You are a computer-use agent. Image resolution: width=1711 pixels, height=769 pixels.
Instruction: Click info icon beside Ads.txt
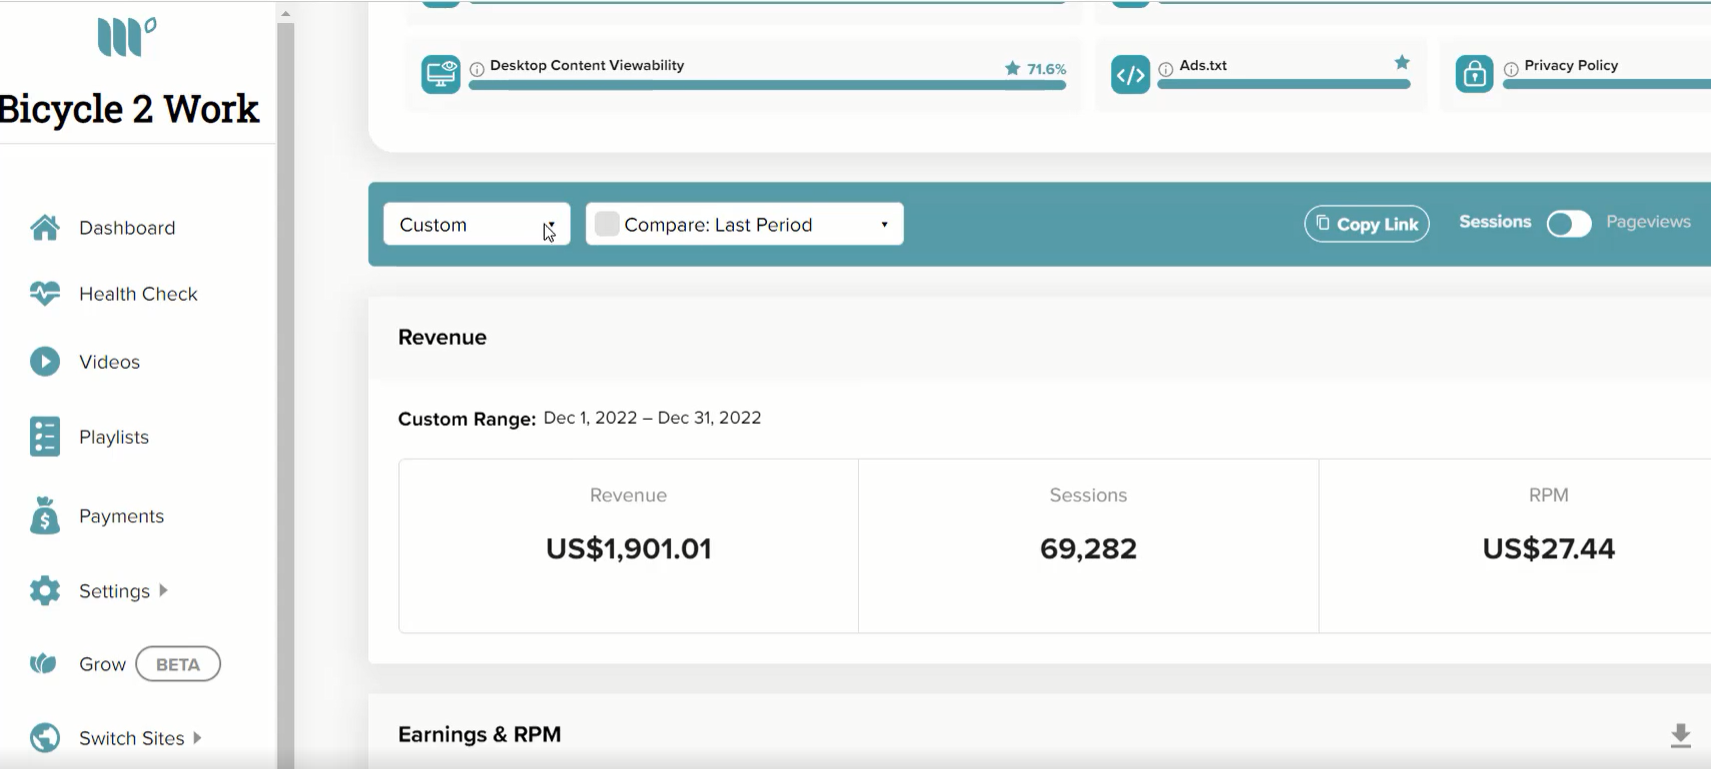[x=1165, y=69]
